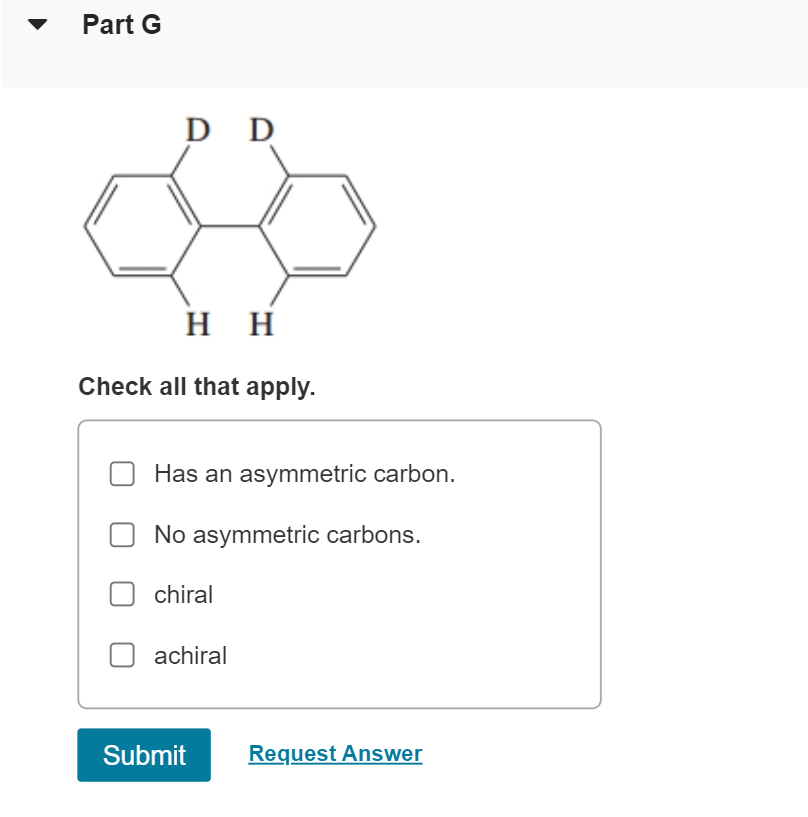Image resolution: width=808 pixels, height=817 pixels.
Task: Click the 'chiral' option label
Action: [183, 595]
